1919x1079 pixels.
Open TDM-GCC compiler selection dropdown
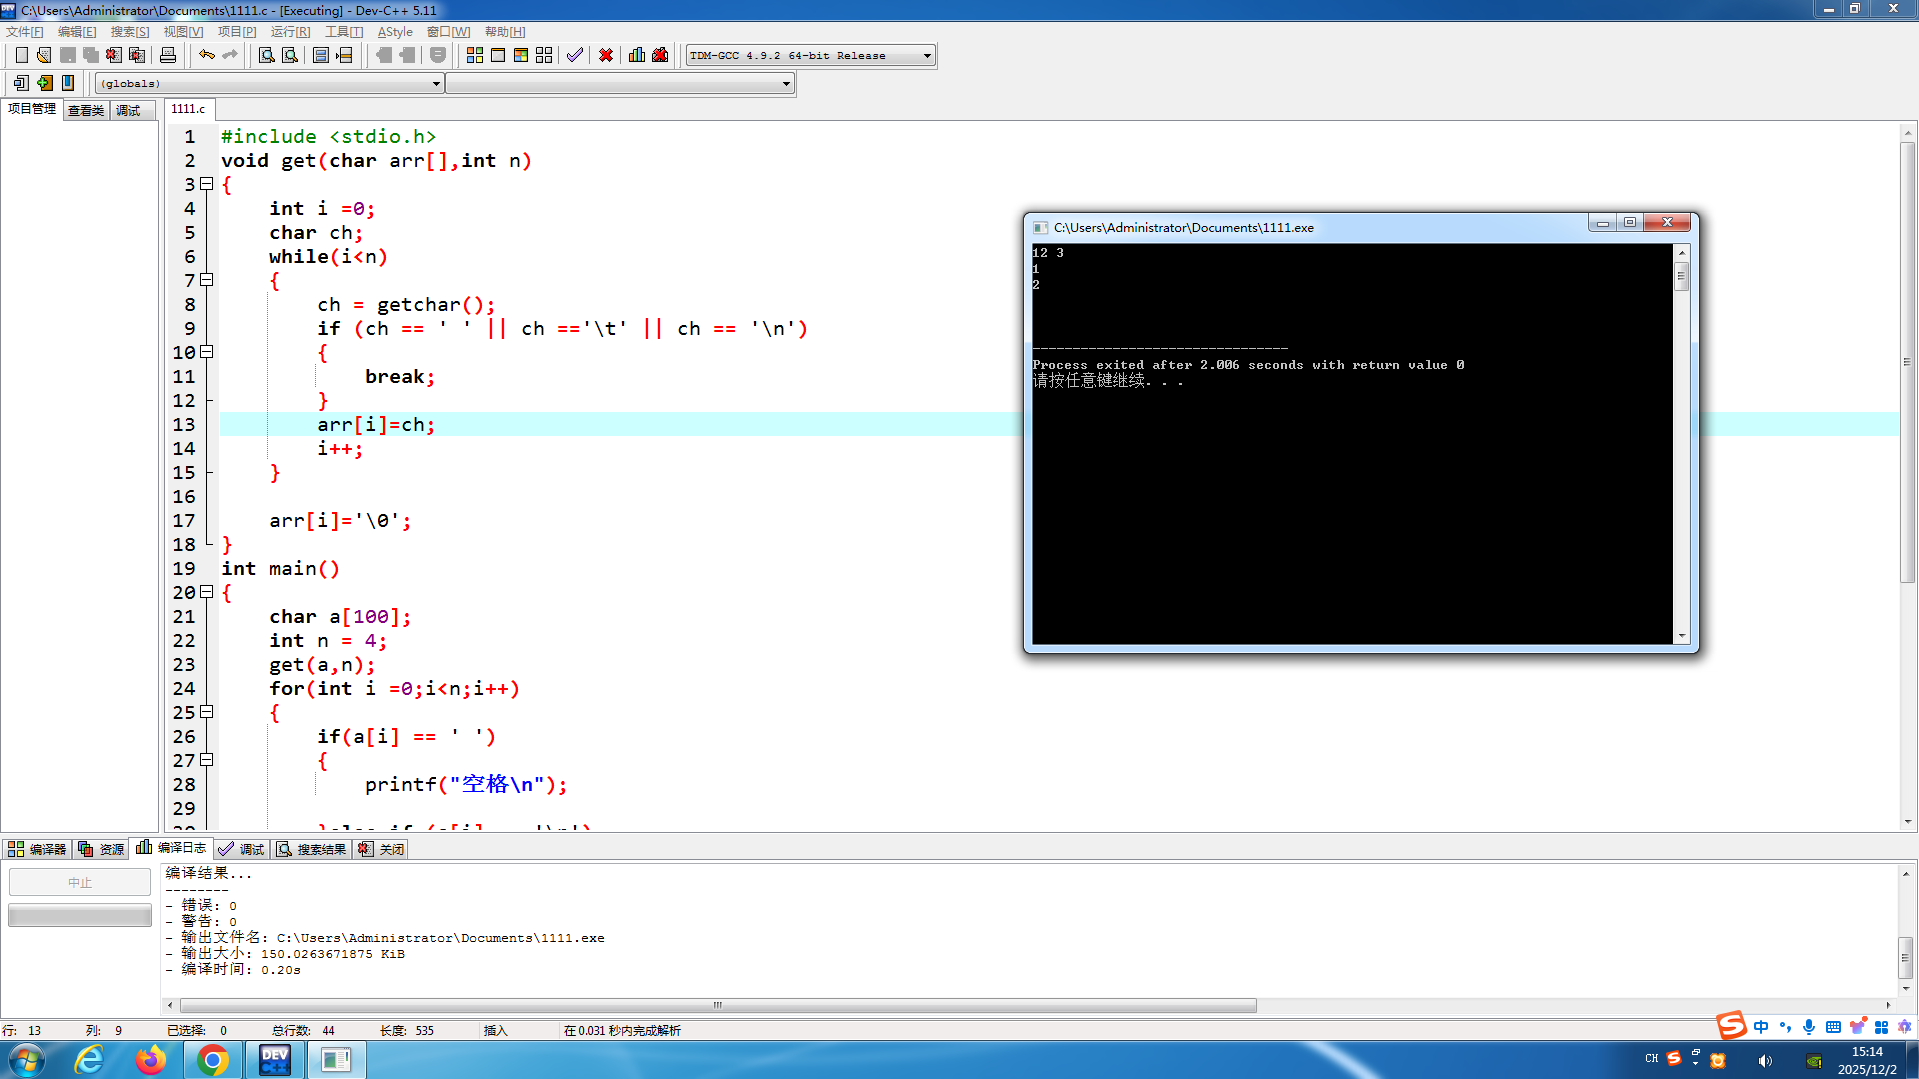click(811, 55)
